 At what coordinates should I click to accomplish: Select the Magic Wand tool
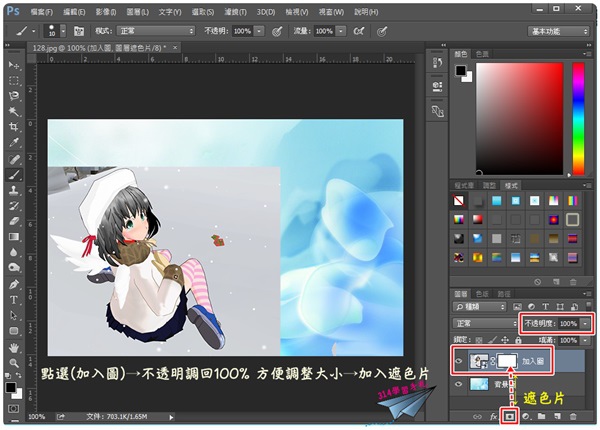tap(14, 111)
